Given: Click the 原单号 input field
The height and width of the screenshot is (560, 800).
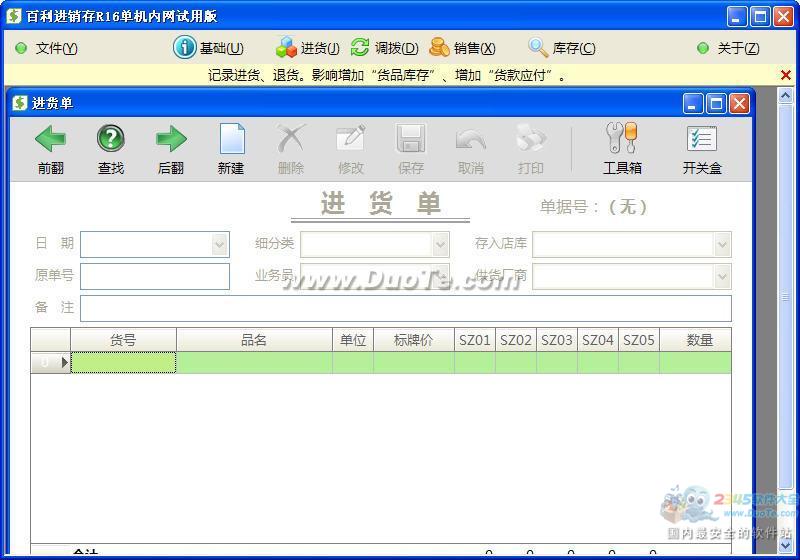Looking at the screenshot, I should (155, 276).
